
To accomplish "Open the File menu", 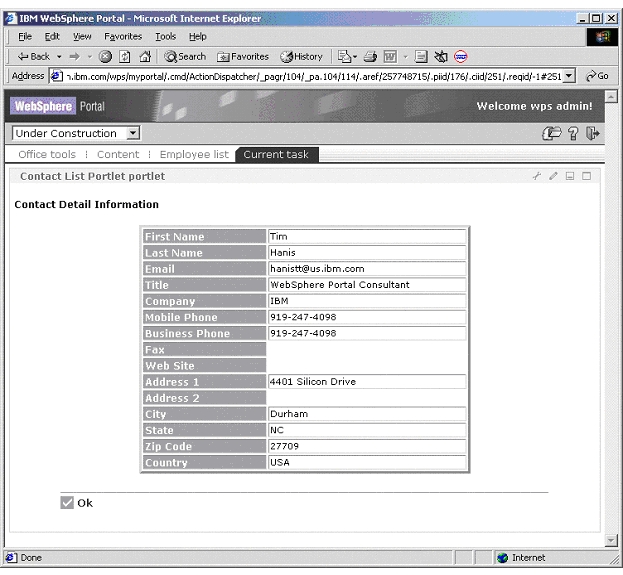I will coord(25,37).
